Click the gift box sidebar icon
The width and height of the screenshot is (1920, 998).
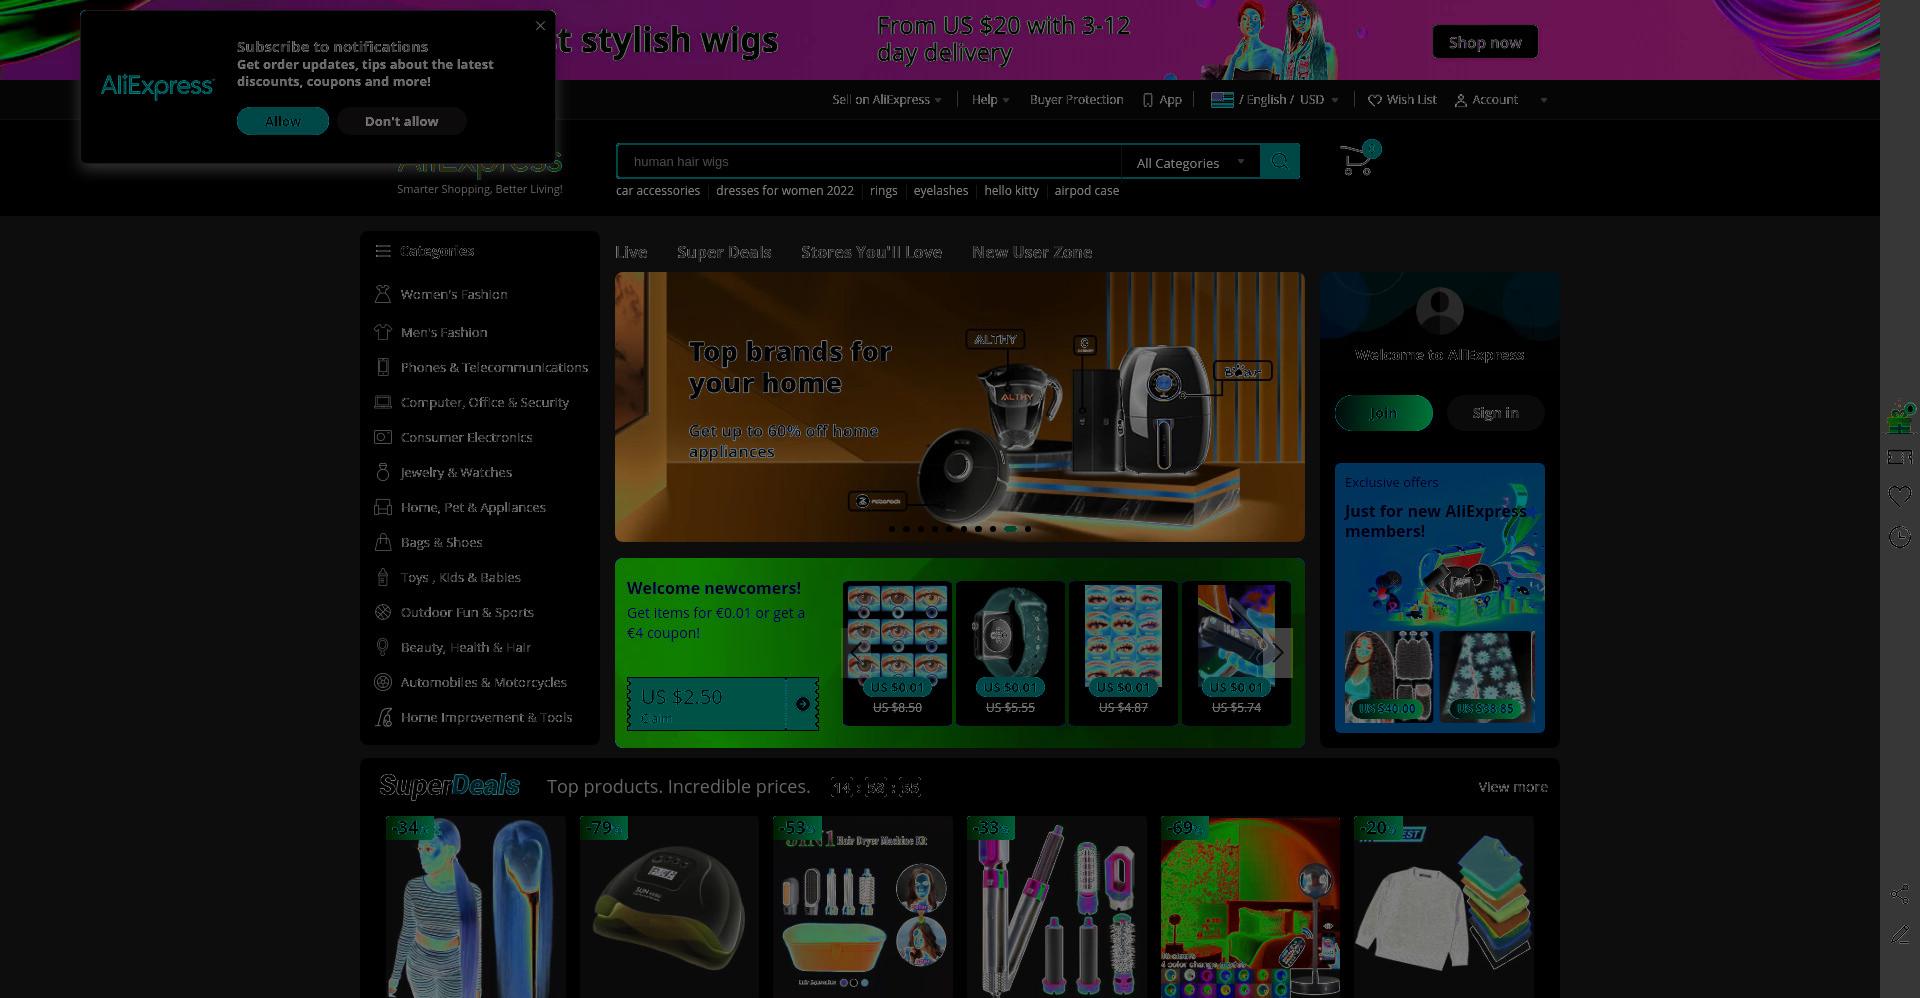click(1900, 418)
